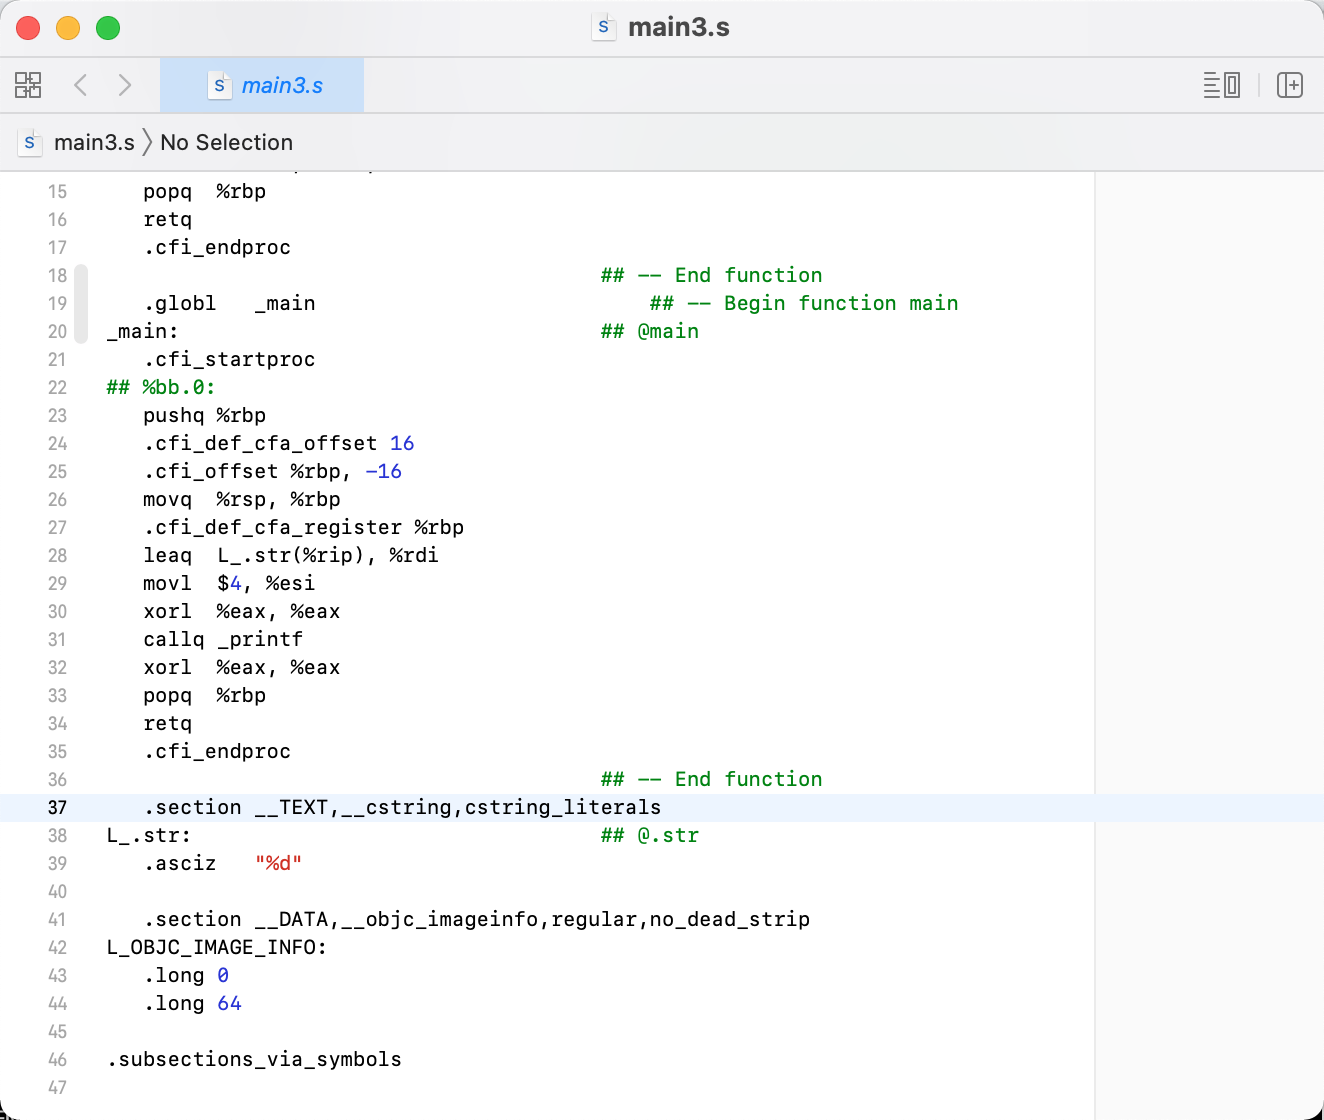Screen dimensions: 1324x1120
Task: Minimize the main3.s window
Action: click(x=68, y=28)
